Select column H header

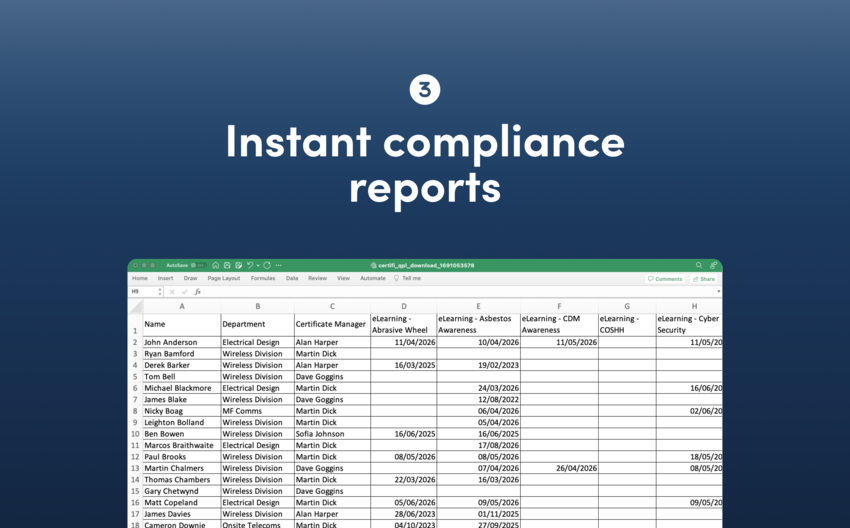tap(689, 306)
